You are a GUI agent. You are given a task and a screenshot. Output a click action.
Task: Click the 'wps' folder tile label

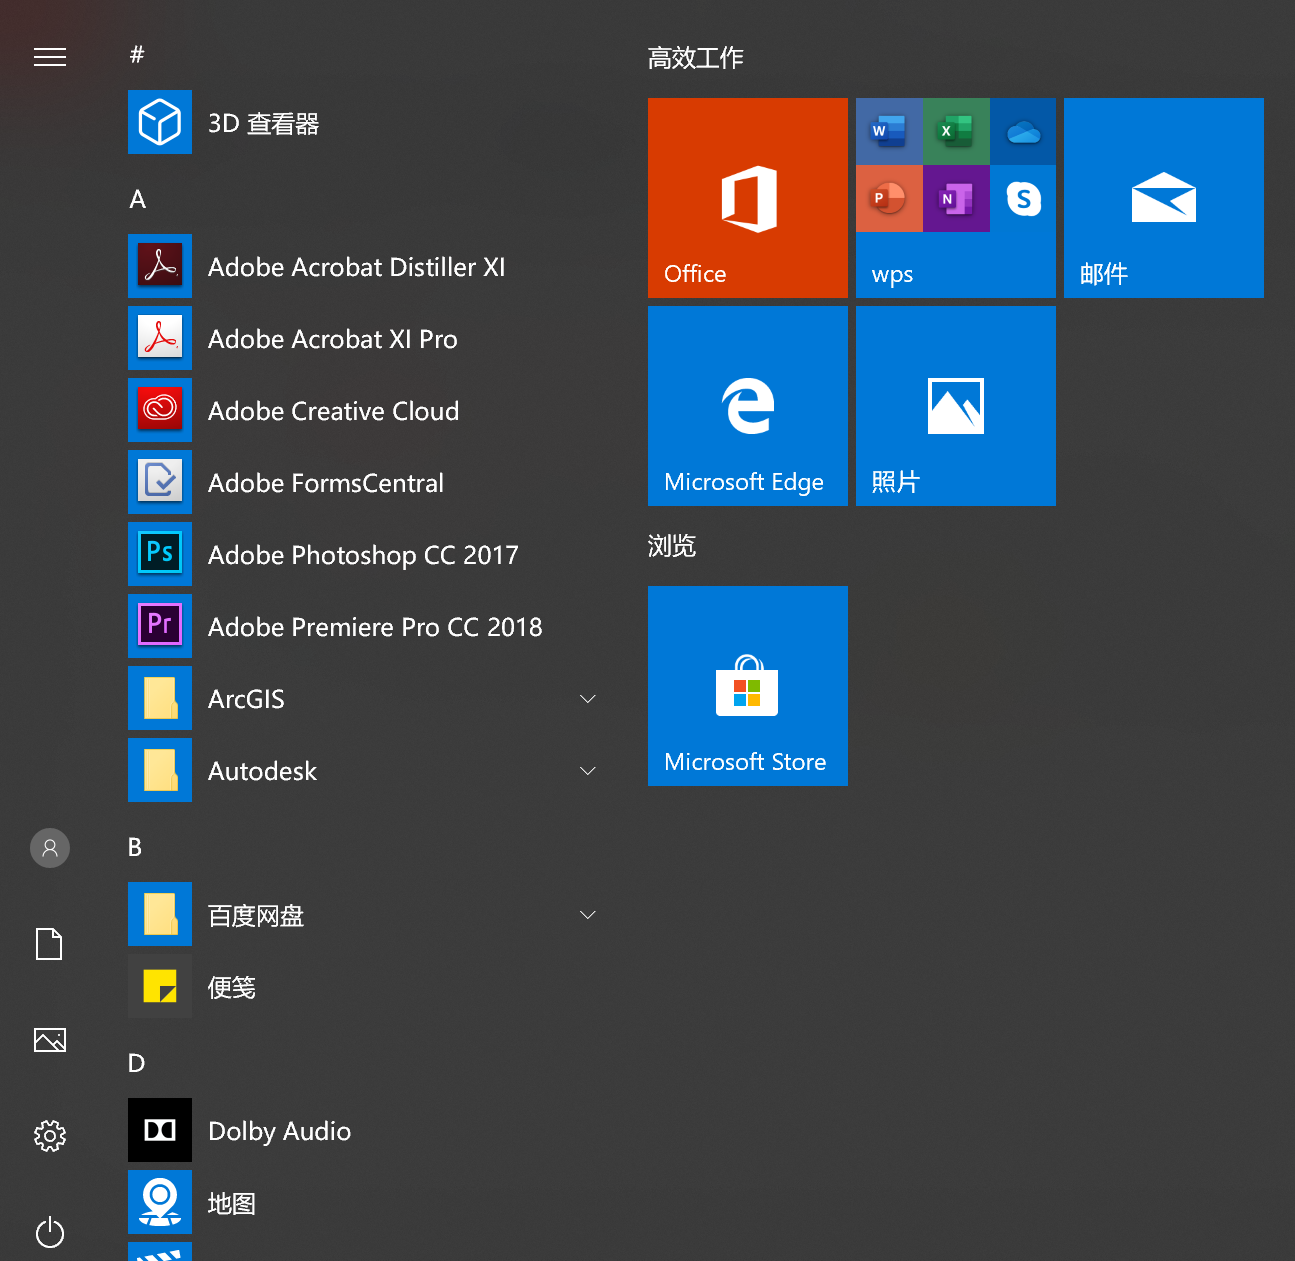(x=892, y=275)
